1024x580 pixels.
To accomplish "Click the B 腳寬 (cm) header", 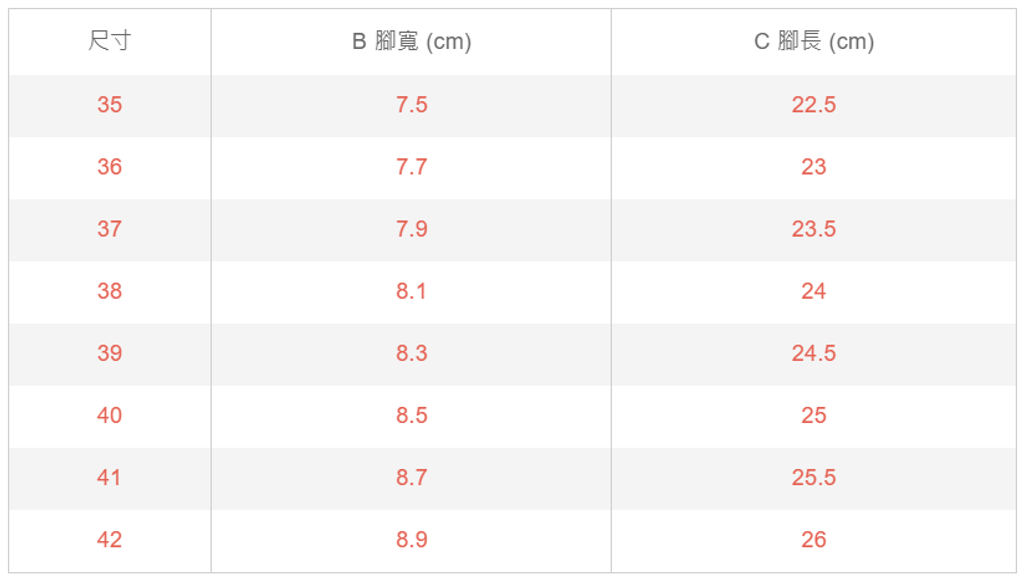I will tap(411, 41).
